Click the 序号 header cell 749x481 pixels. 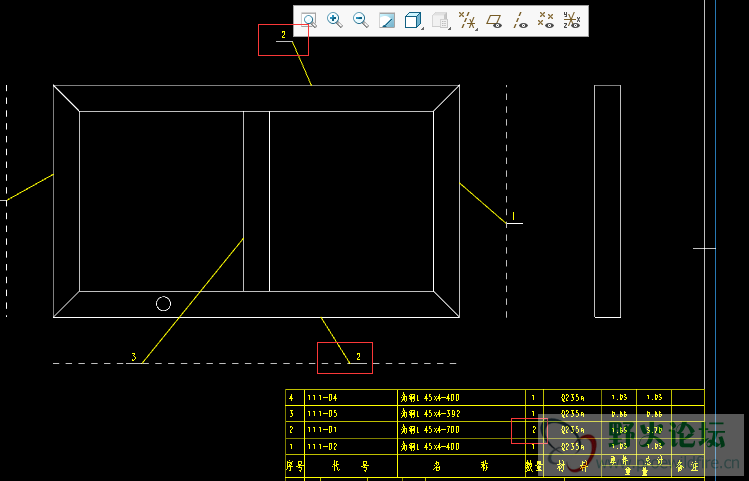tap(295, 466)
